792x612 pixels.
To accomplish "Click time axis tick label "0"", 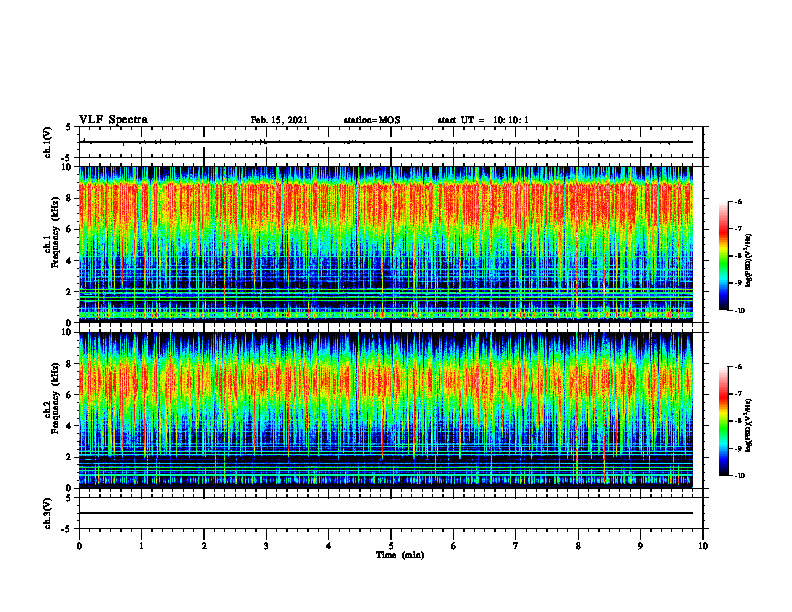I will point(79,546).
